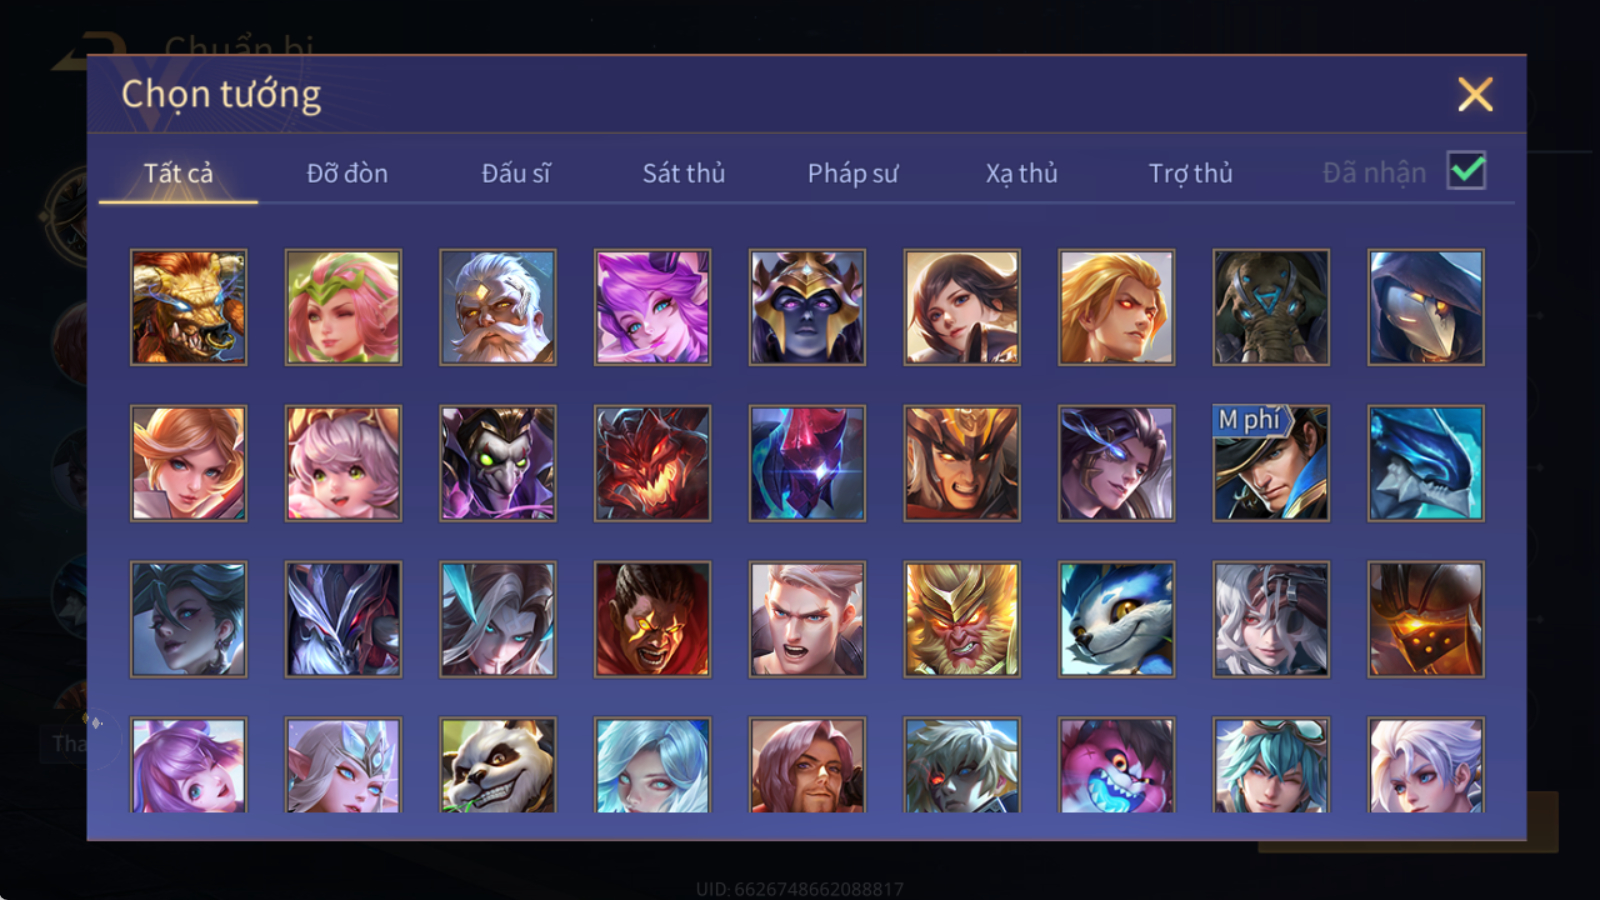Pick the panda hero portrait
This screenshot has height=900, width=1600.
point(498,764)
